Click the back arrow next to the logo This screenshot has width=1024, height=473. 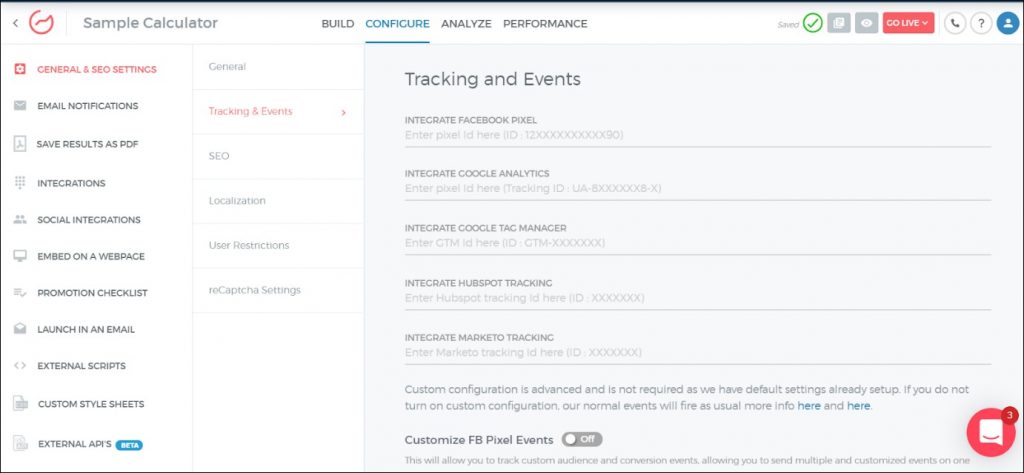[x=15, y=23]
